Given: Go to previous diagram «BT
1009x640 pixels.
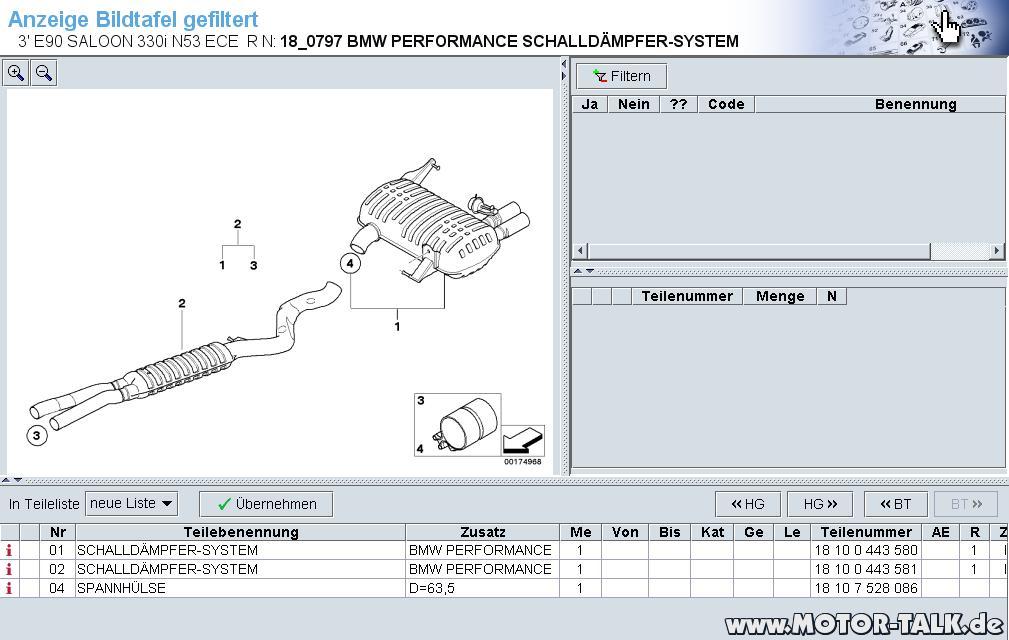Looking at the screenshot, I should point(896,504).
